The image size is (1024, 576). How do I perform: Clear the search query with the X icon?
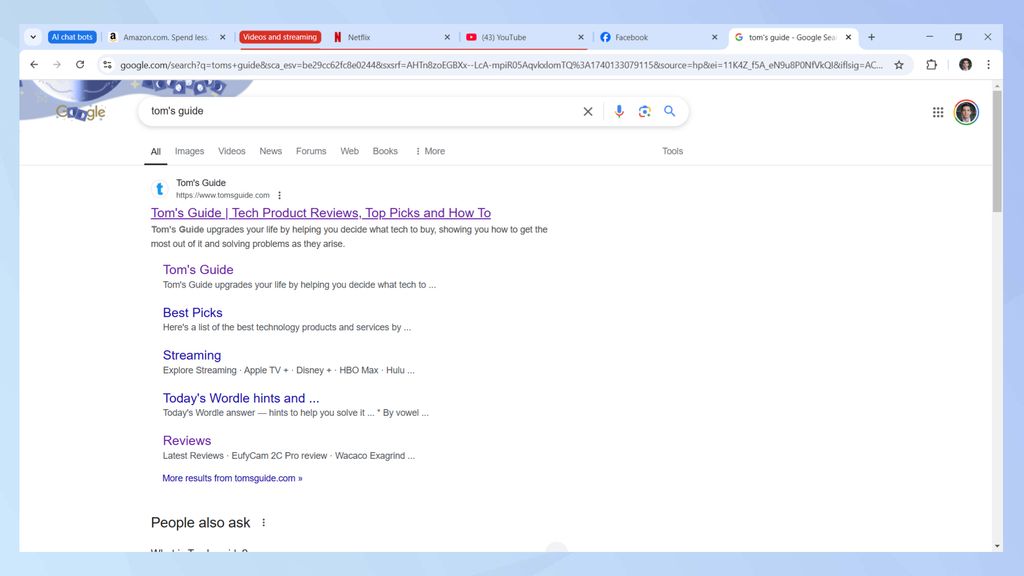[x=588, y=111]
